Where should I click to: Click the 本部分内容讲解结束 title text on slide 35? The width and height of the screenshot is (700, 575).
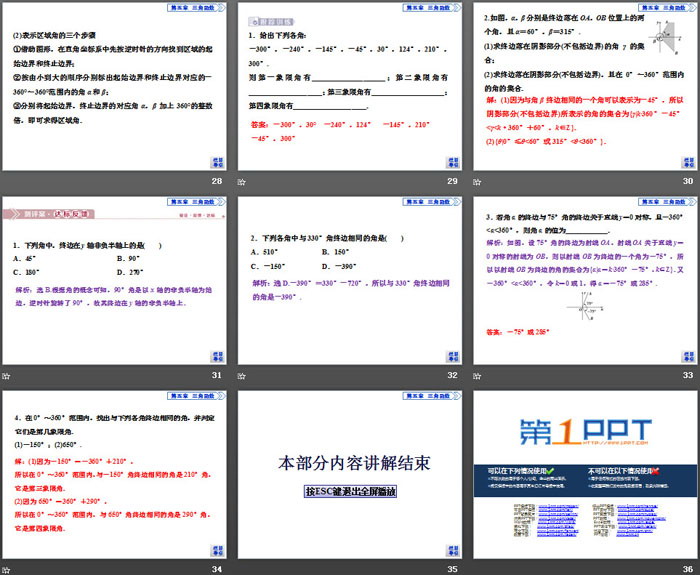(x=354, y=463)
